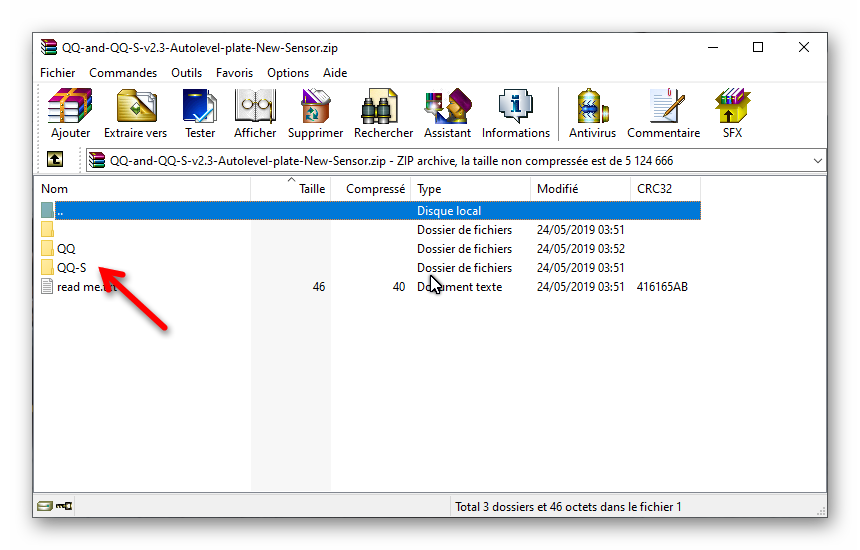This screenshot has width=860, height=550.
Task: Click the Extraire vers toolbar icon
Action: [x=135, y=113]
